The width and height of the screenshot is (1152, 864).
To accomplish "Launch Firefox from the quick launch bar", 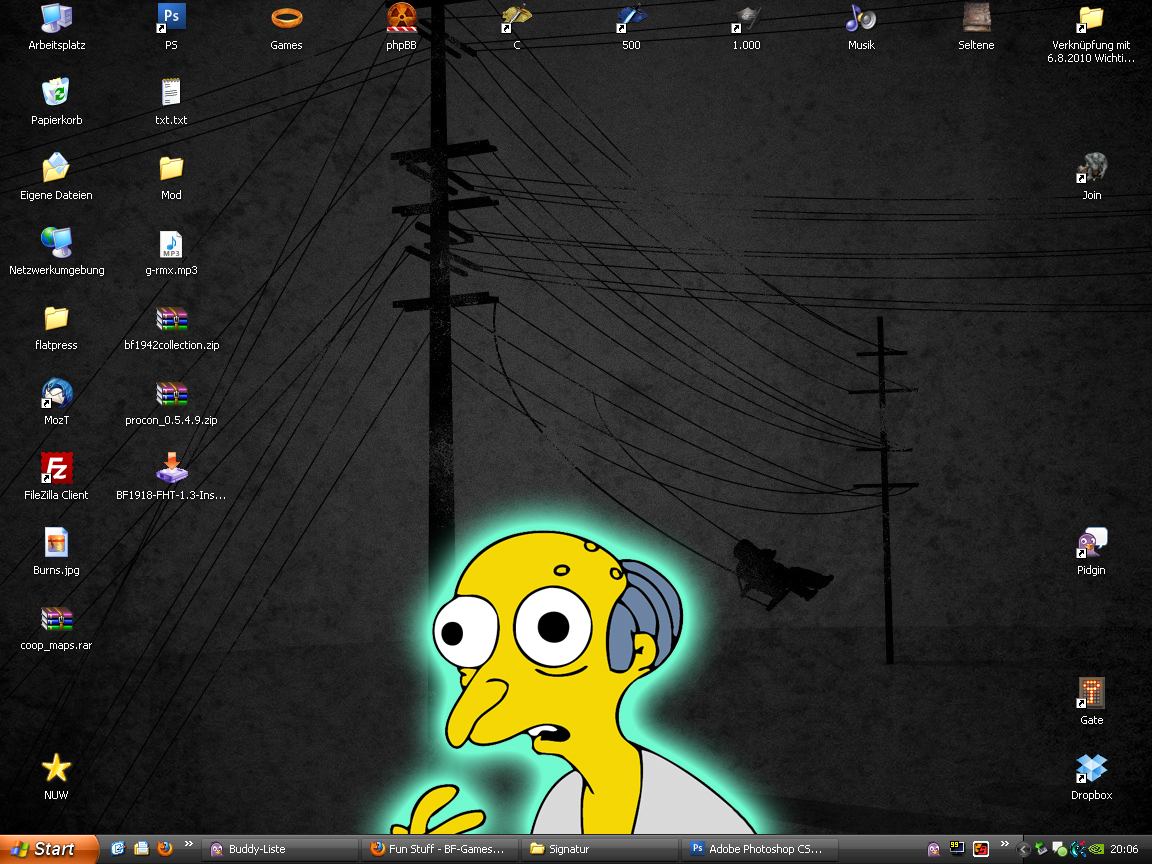I will point(165,849).
